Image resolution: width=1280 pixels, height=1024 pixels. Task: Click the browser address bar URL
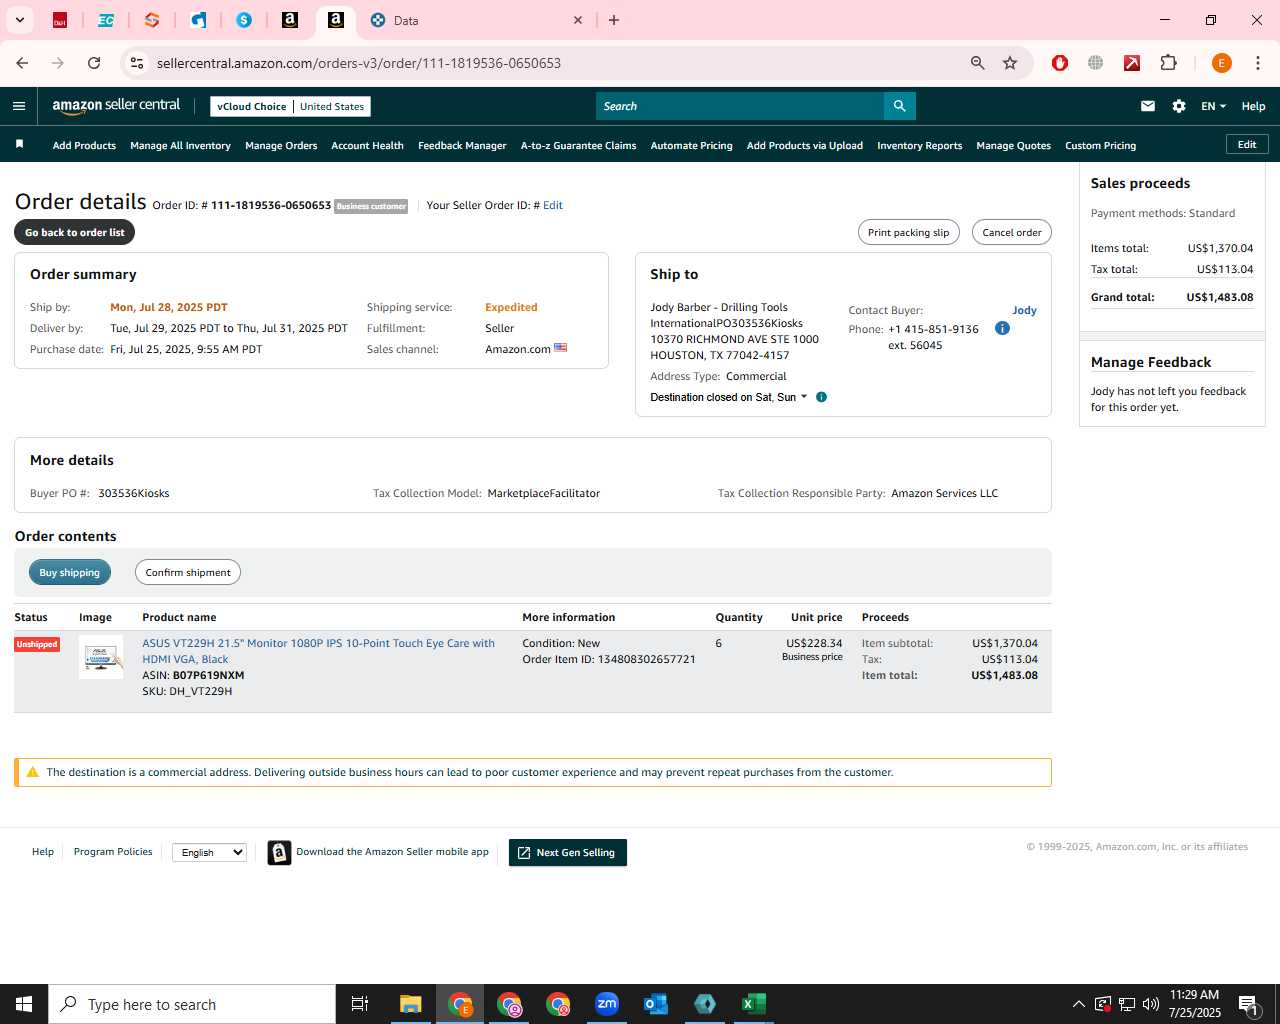click(x=359, y=63)
